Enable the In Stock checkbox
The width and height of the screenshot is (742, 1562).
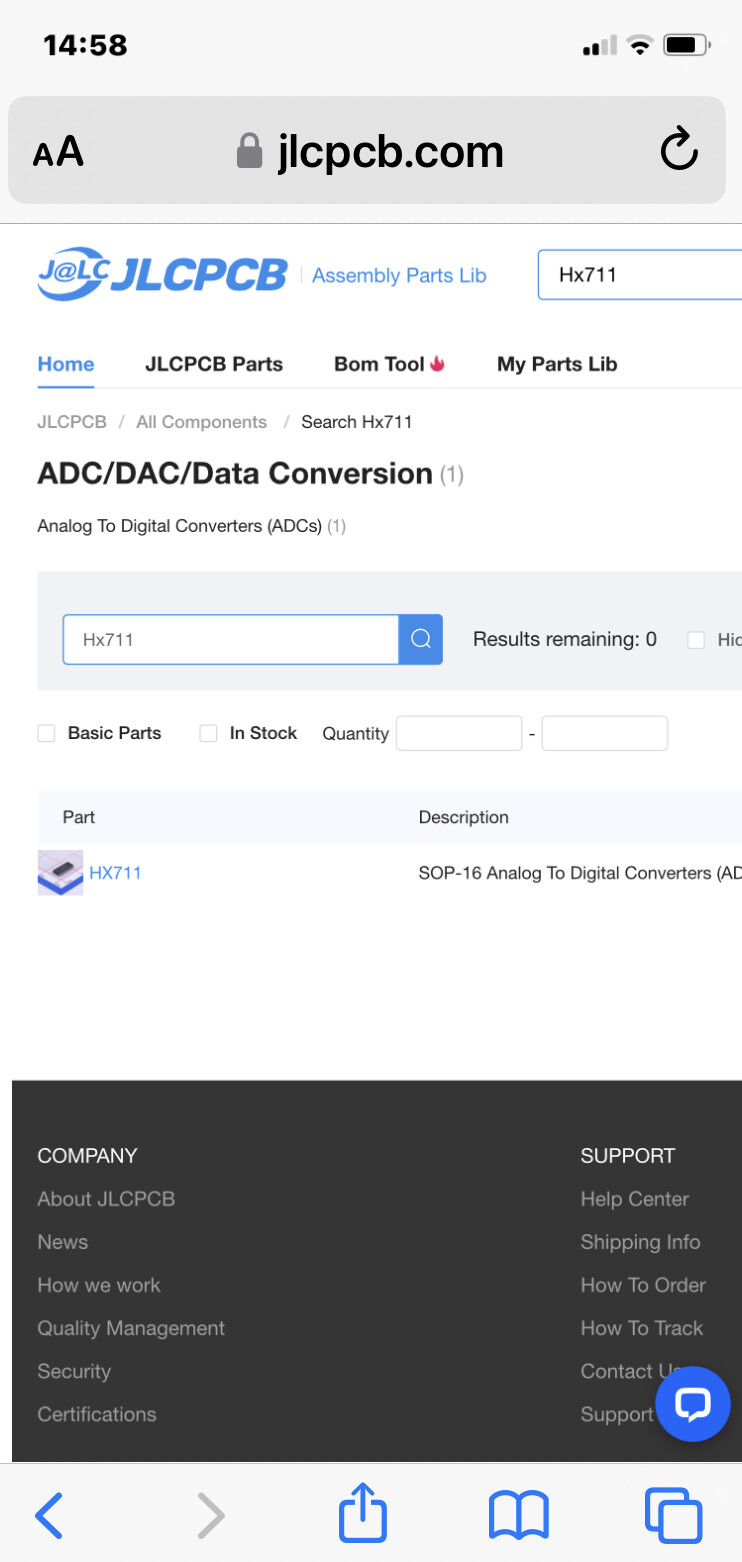tap(208, 733)
